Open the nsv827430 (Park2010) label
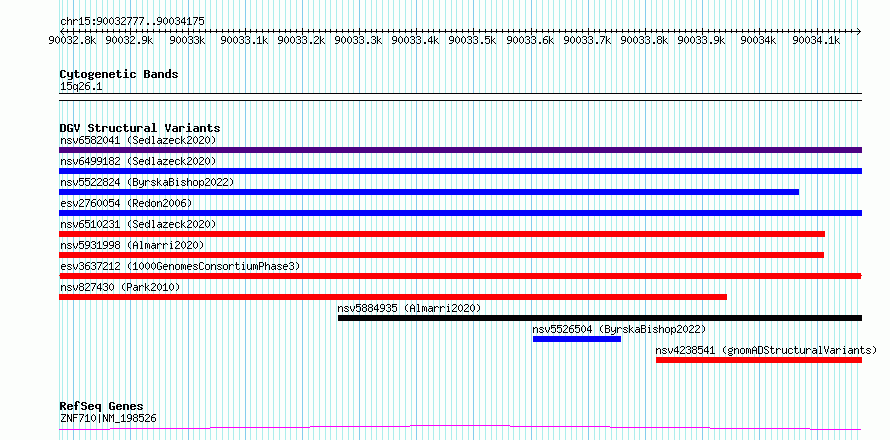Image resolution: width=890 pixels, height=440 pixels. (x=120, y=287)
